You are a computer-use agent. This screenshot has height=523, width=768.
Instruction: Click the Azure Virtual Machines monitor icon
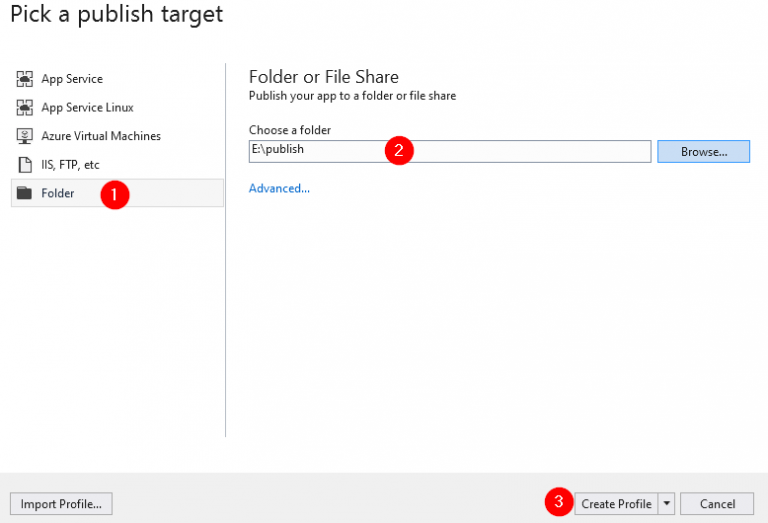click(25, 136)
